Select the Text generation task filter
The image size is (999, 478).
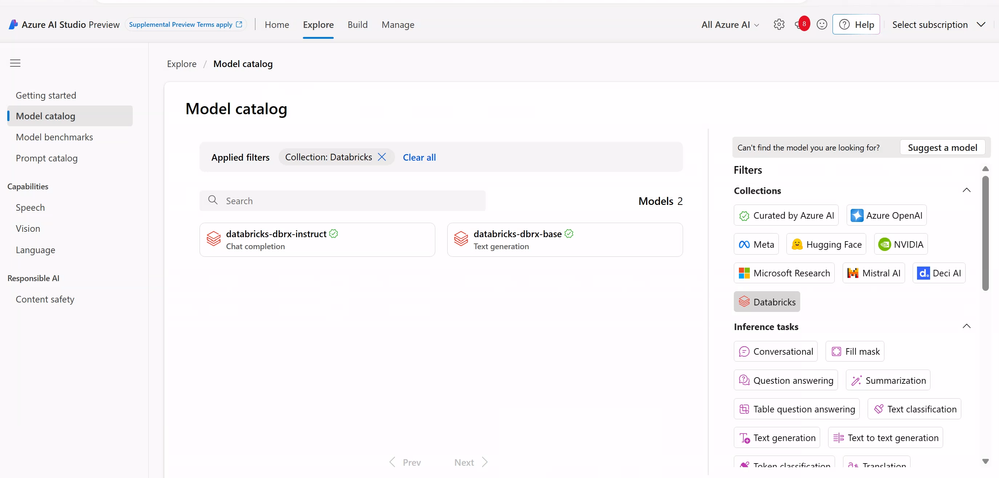(x=777, y=438)
